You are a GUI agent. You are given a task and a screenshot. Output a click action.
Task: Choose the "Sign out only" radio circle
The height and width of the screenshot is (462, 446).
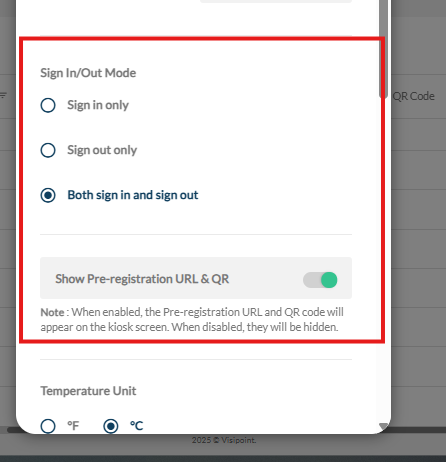(x=48, y=150)
